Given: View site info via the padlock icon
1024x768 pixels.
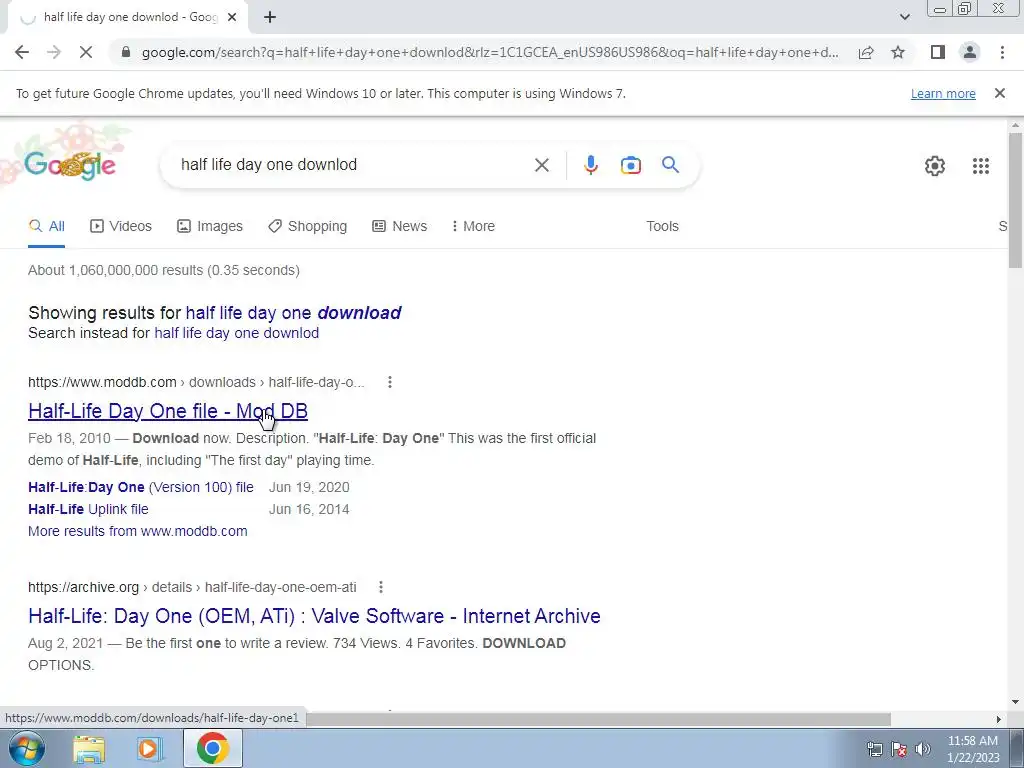Looking at the screenshot, I should tap(126, 52).
